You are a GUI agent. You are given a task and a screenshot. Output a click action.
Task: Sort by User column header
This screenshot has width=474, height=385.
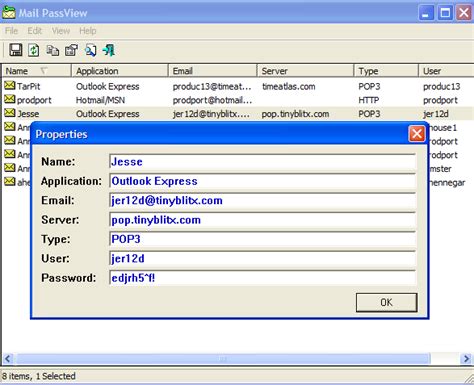pyautogui.click(x=446, y=71)
